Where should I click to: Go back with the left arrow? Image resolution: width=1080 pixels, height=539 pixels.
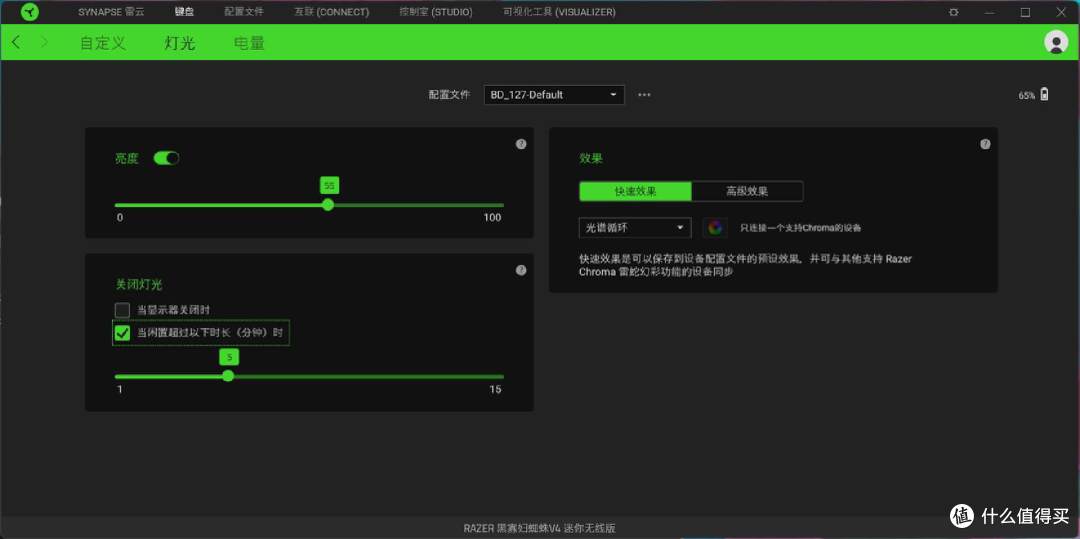pos(17,43)
